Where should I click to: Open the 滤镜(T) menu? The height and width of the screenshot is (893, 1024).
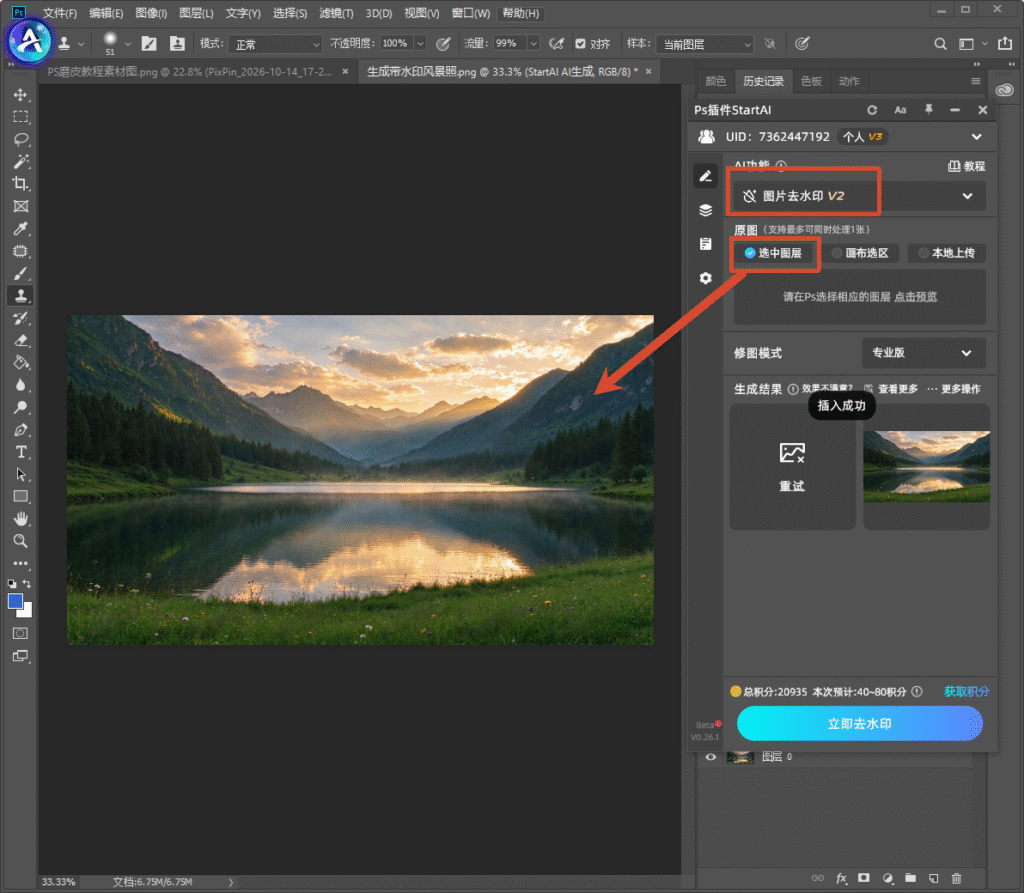(336, 13)
